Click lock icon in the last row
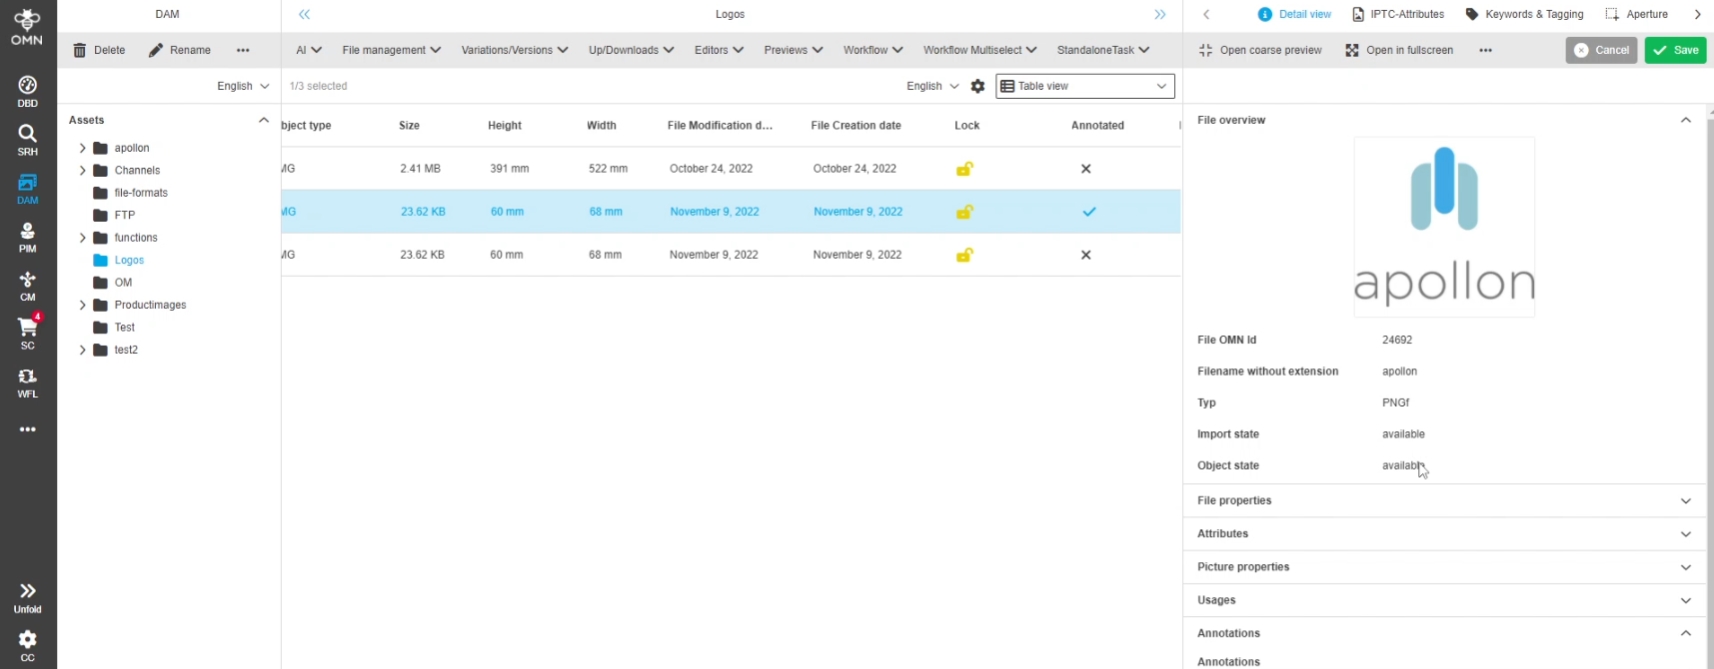 964,255
